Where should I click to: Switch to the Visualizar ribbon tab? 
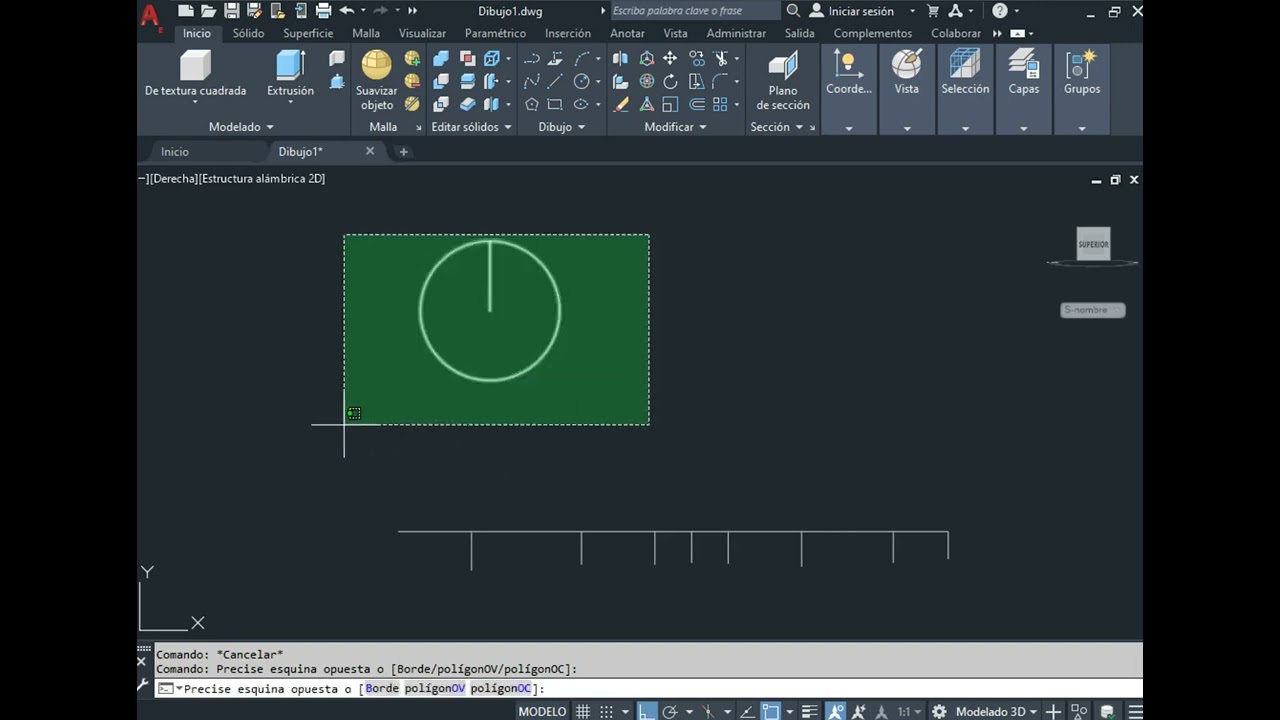pyautogui.click(x=422, y=33)
